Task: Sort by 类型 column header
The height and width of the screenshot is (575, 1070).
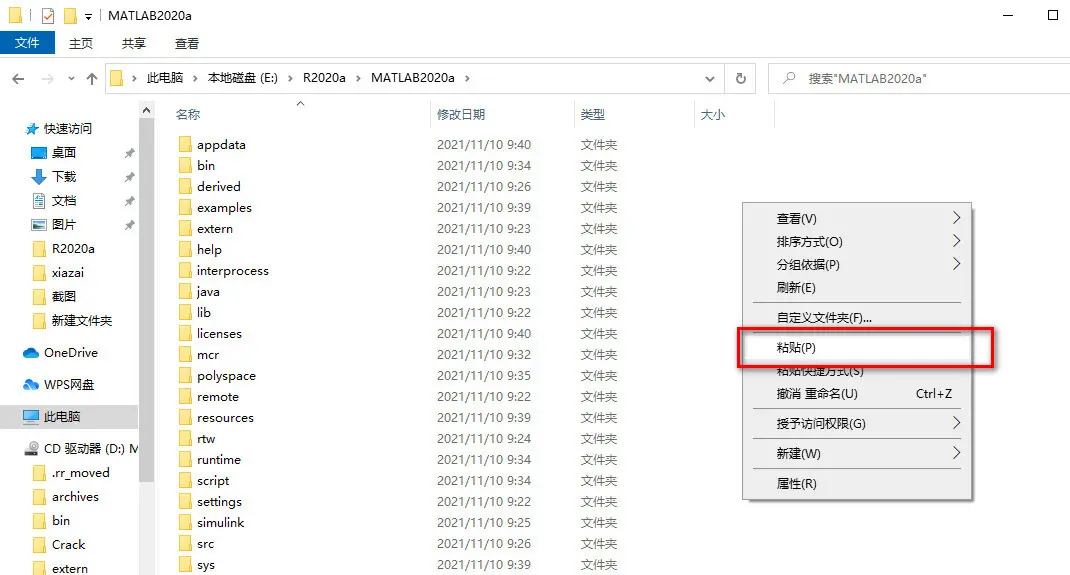Action: [x=592, y=115]
